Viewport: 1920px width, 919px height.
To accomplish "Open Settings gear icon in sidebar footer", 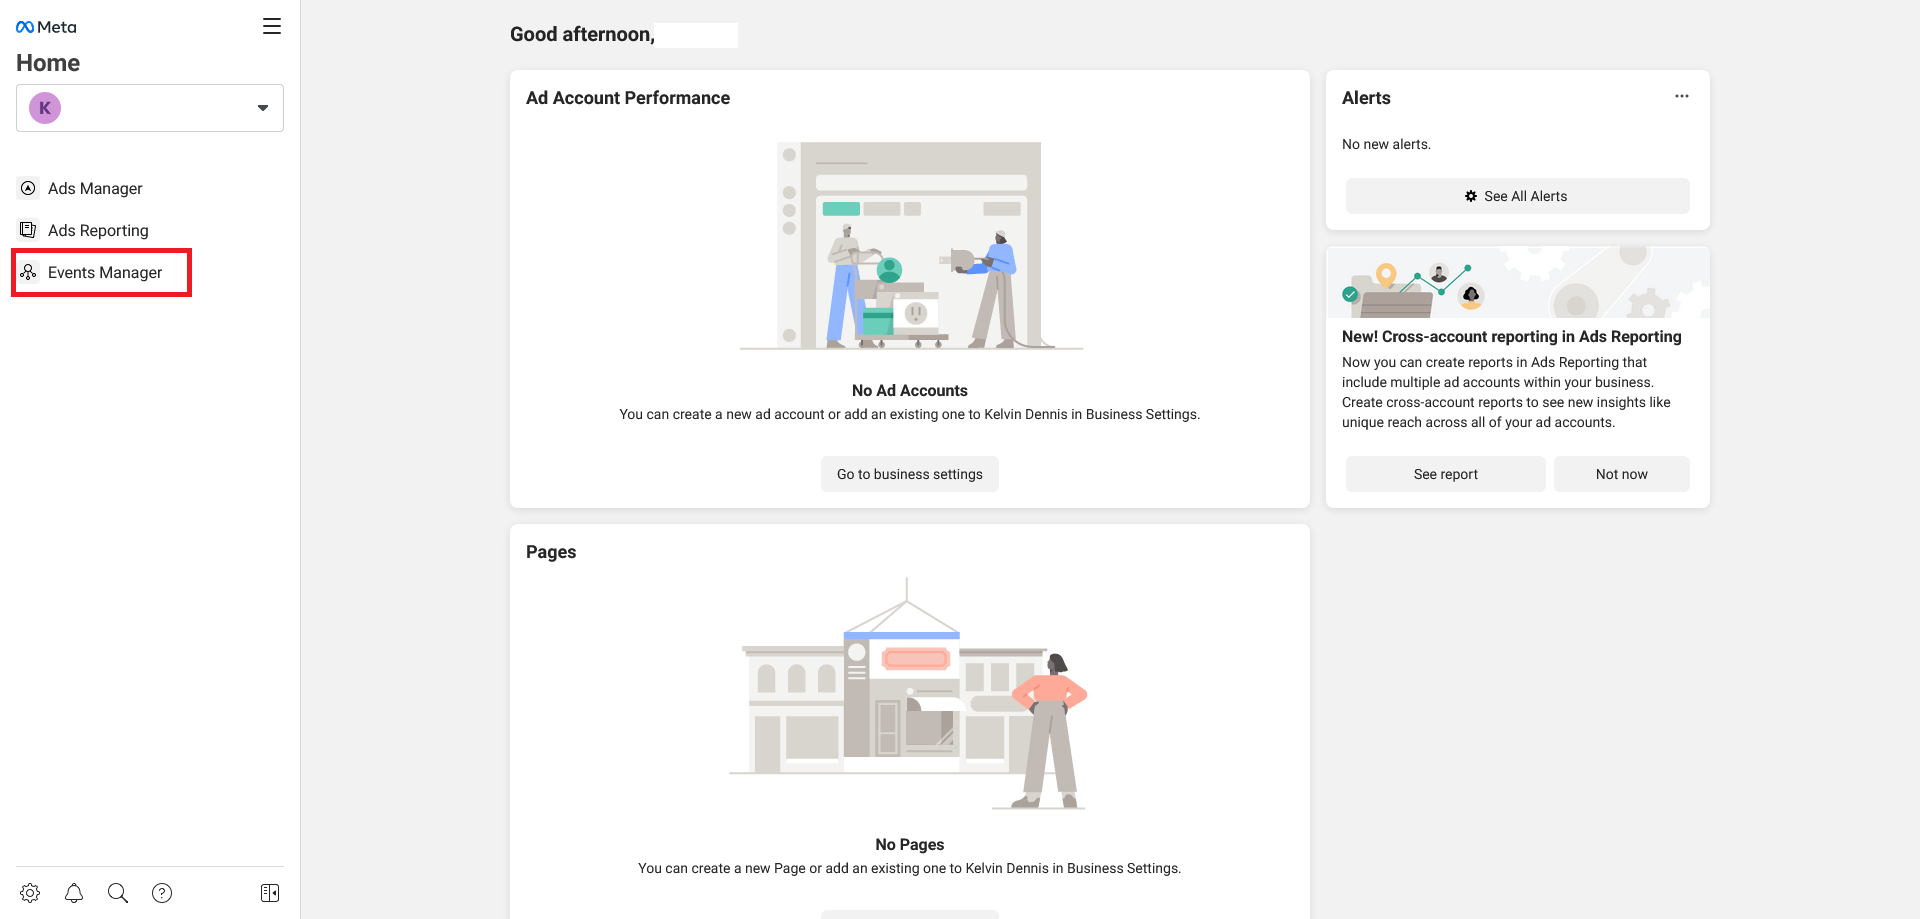I will tap(30, 893).
